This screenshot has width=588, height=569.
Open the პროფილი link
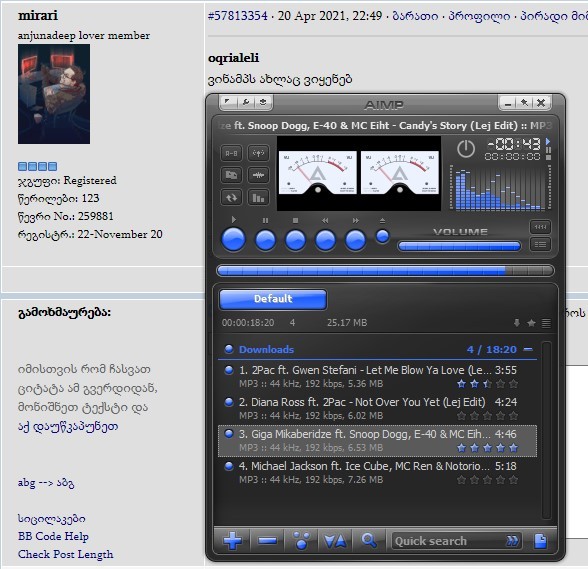tap(479, 16)
